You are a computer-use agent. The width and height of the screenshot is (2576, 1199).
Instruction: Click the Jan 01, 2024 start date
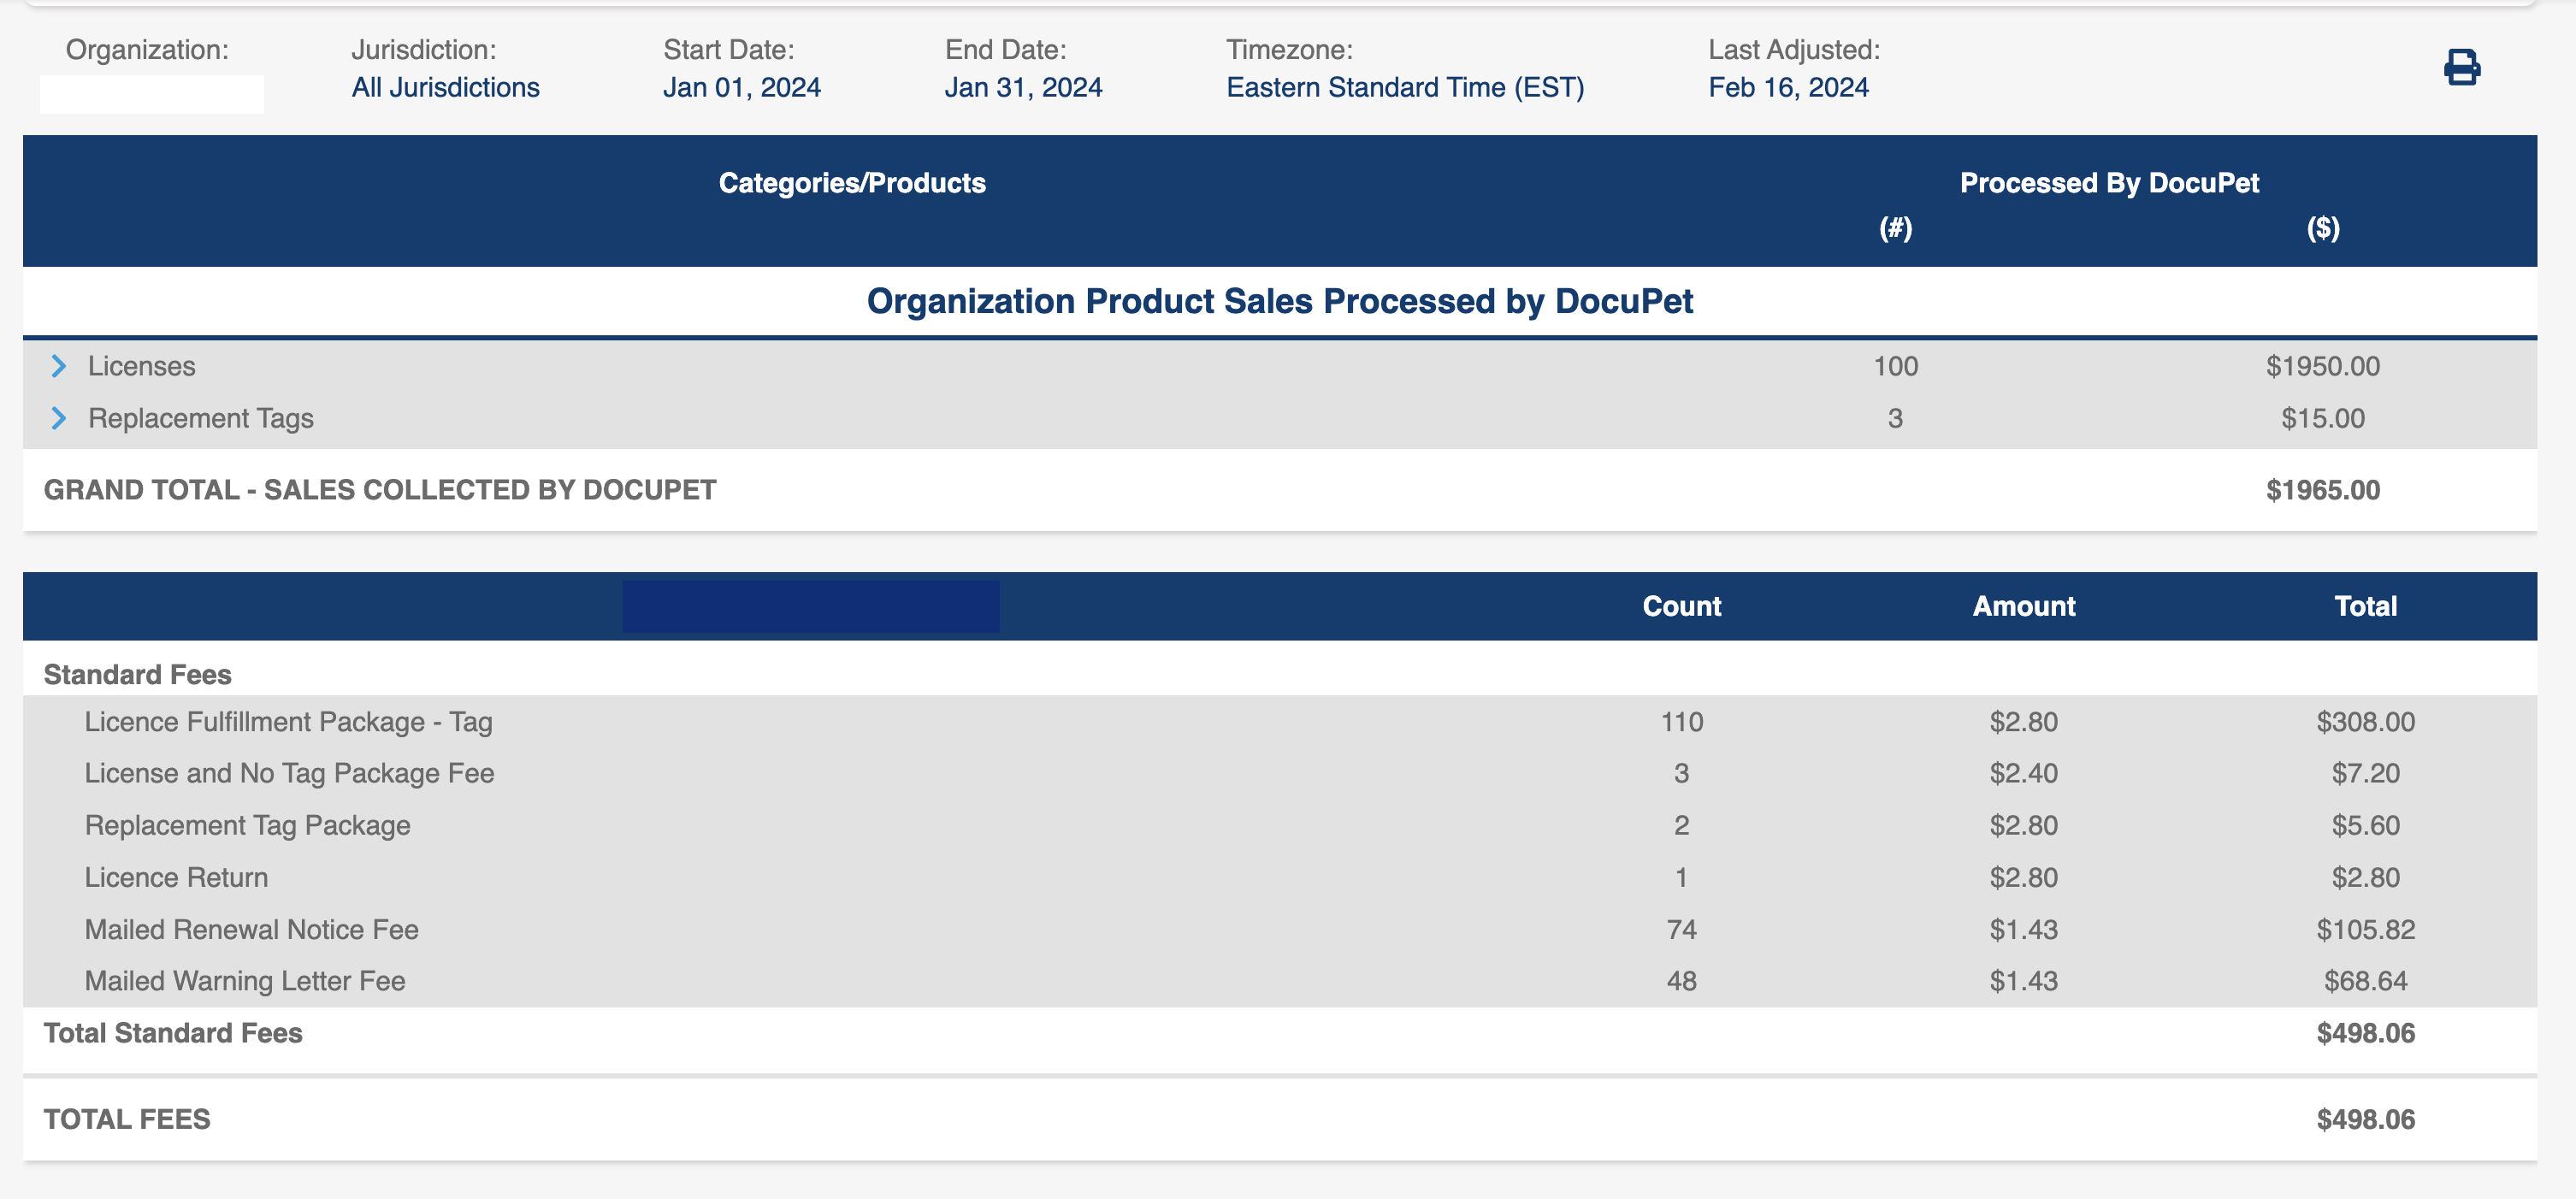pyautogui.click(x=741, y=88)
